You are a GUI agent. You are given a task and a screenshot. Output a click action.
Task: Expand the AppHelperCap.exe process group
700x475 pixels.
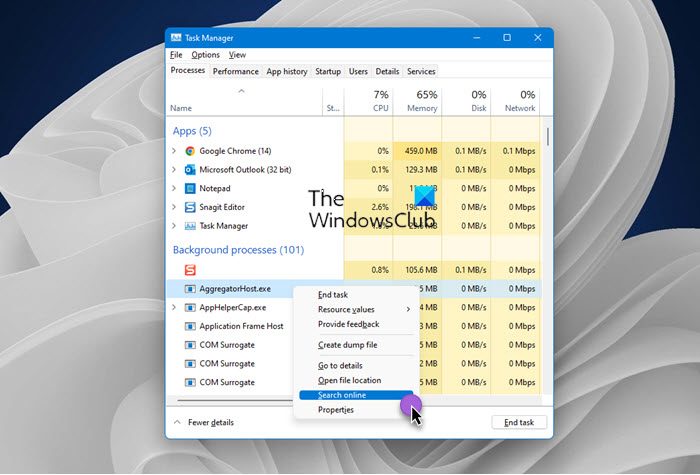click(x=174, y=308)
